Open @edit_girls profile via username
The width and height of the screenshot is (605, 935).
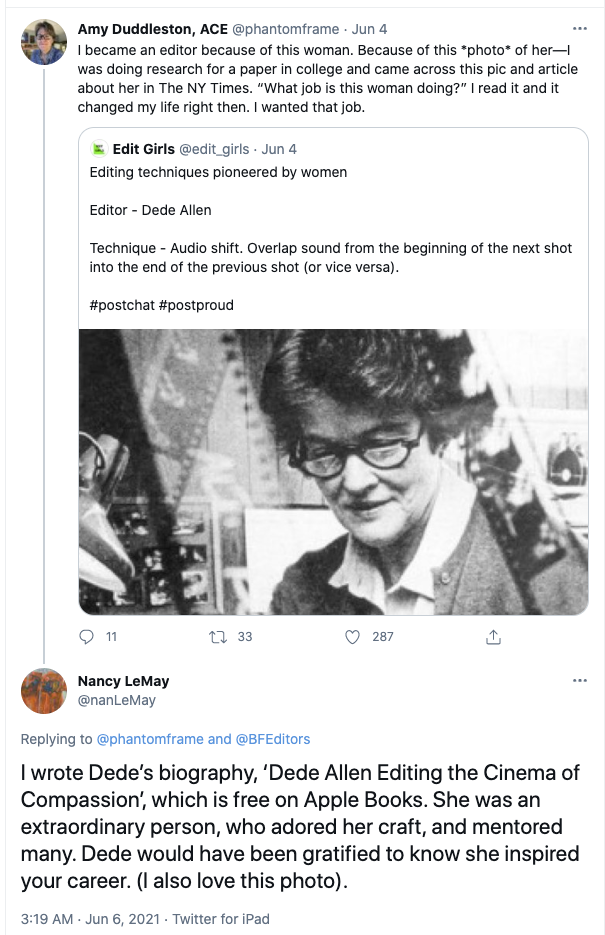212,148
